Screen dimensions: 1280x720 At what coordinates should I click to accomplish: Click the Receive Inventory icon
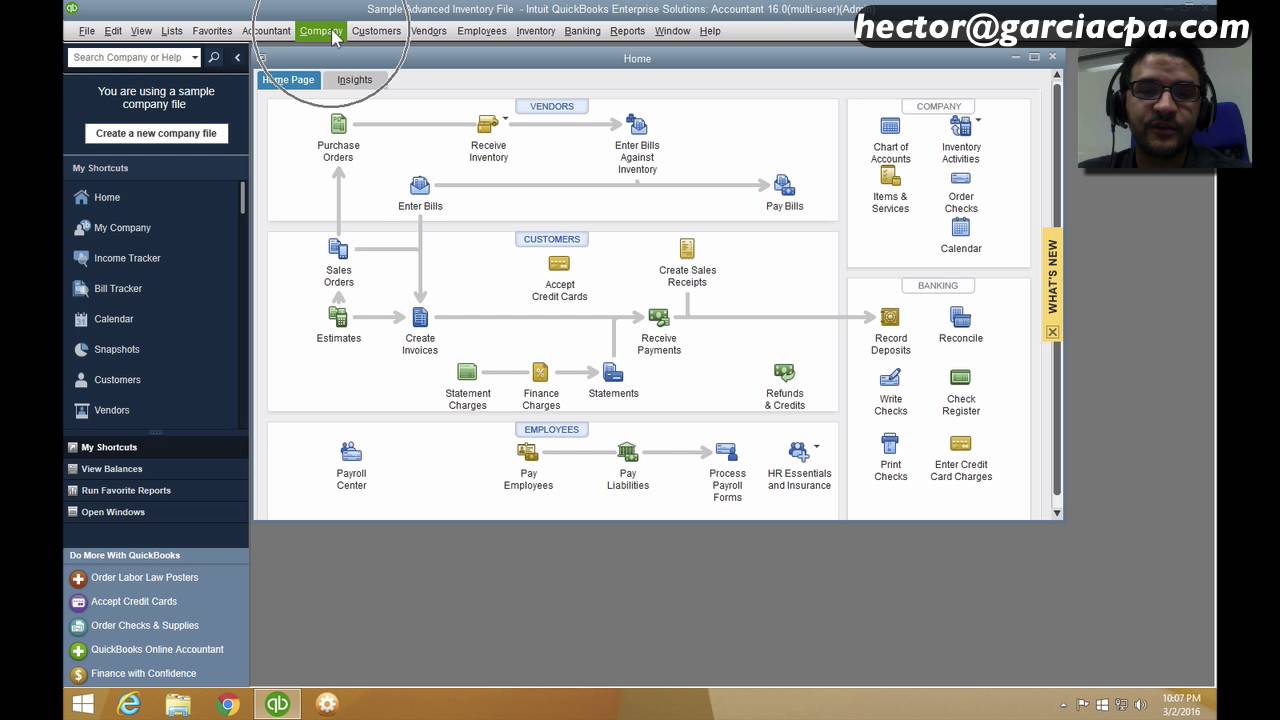[487, 124]
